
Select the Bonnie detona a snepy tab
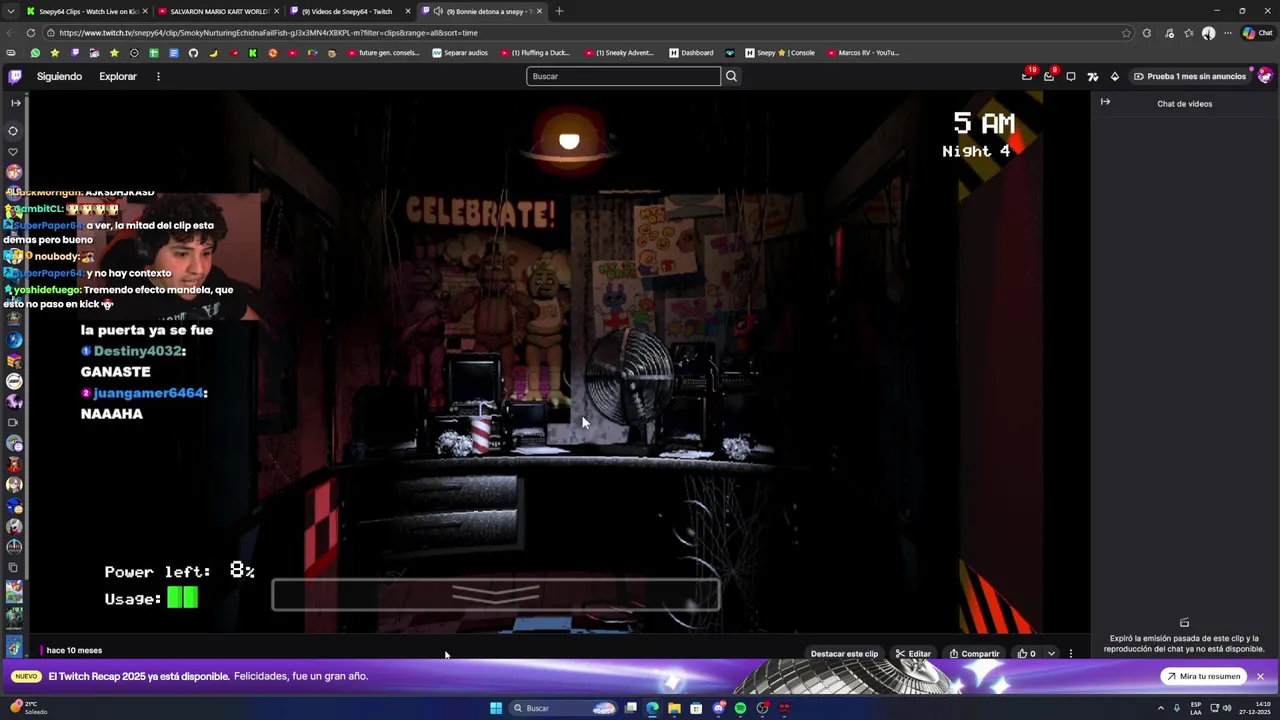coord(482,11)
